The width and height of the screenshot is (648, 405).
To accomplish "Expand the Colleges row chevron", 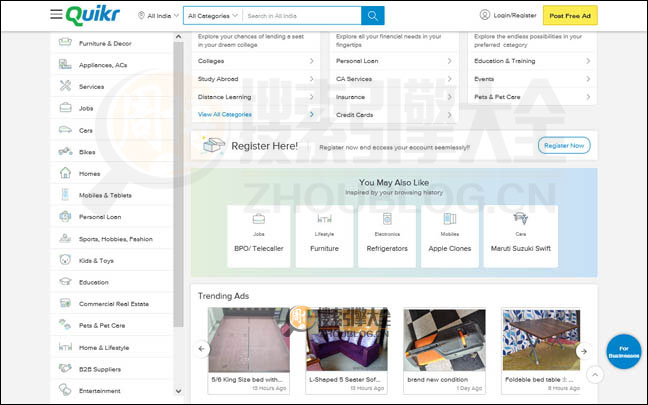I will (312, 61).
